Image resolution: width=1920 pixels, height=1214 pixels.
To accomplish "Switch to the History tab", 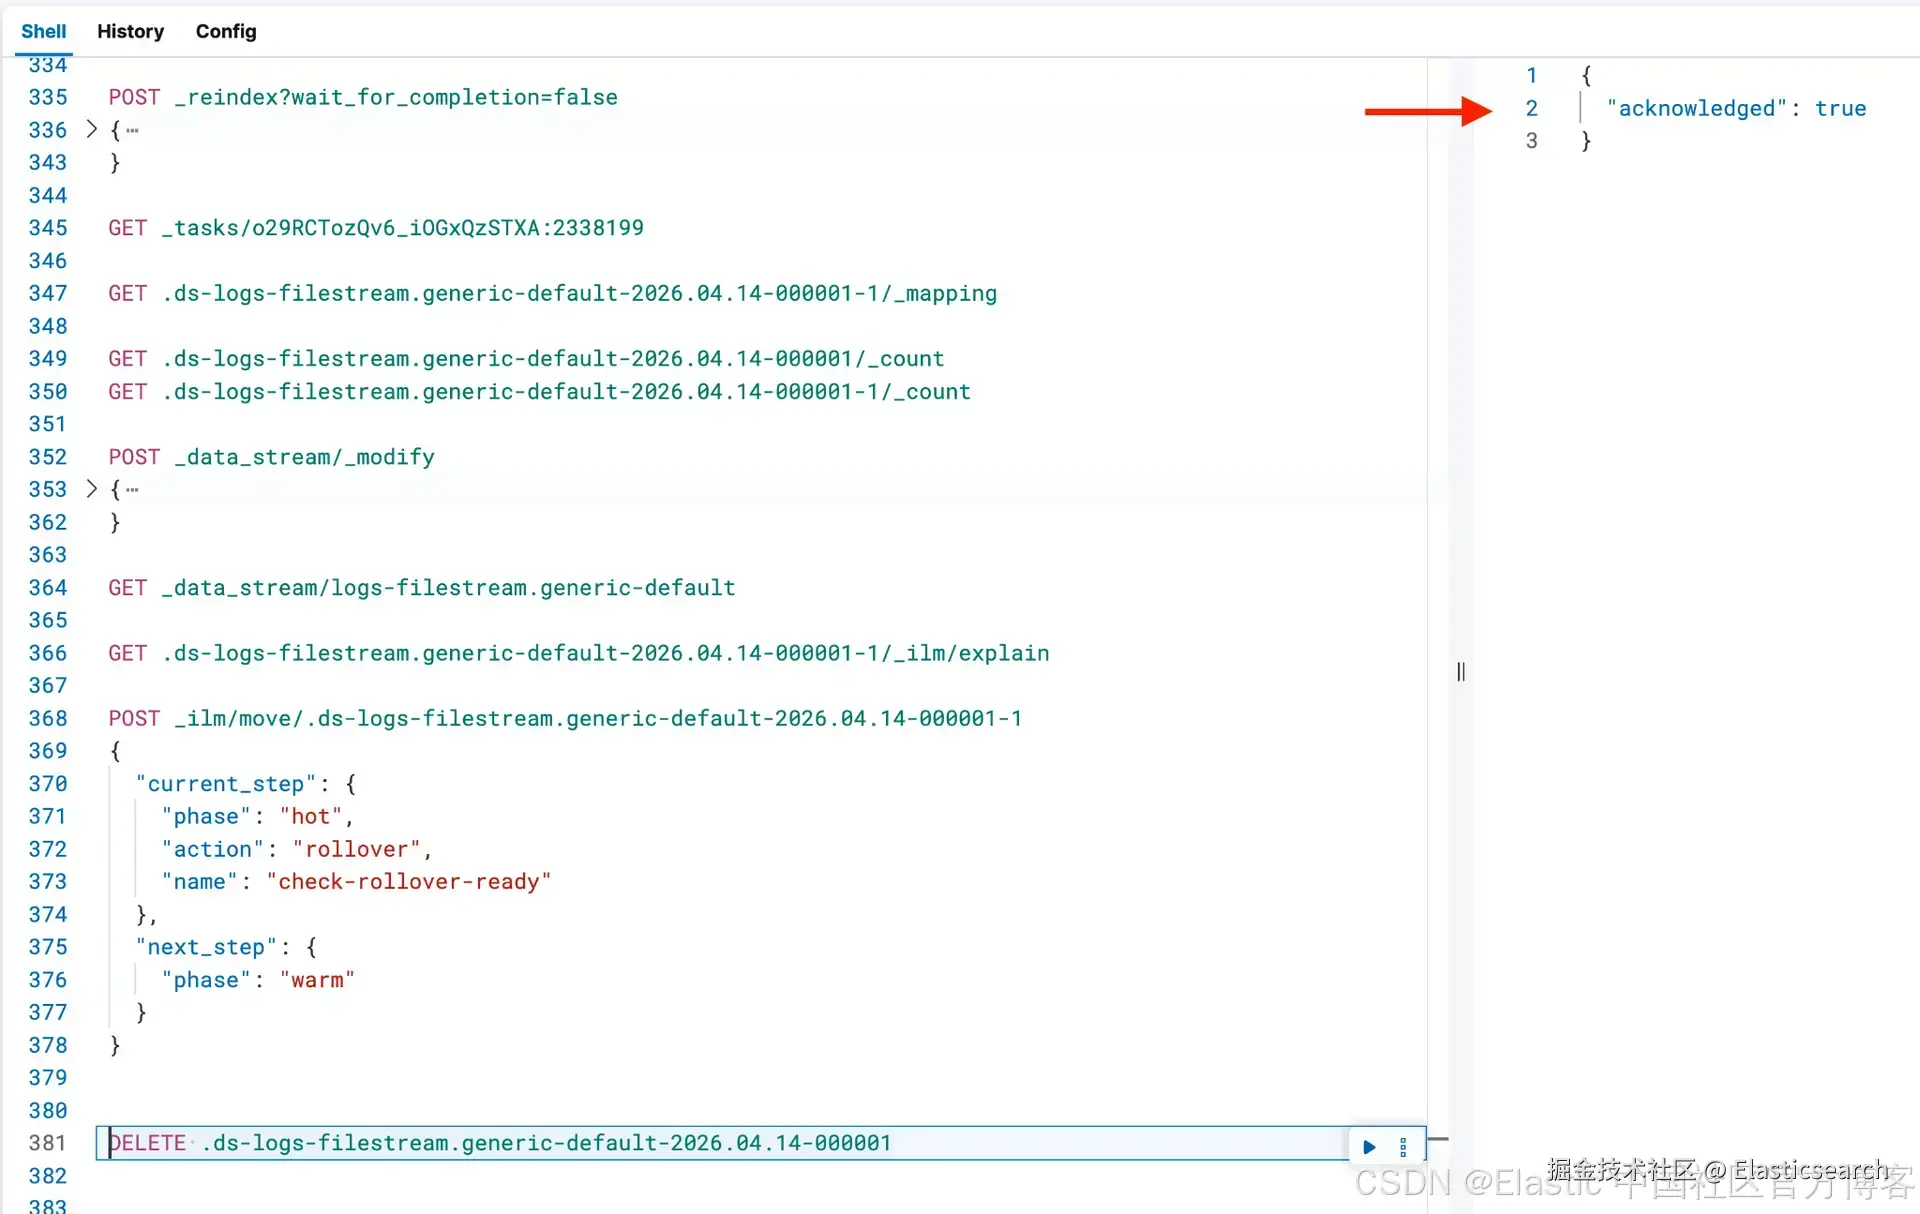I will pos(130,31).
